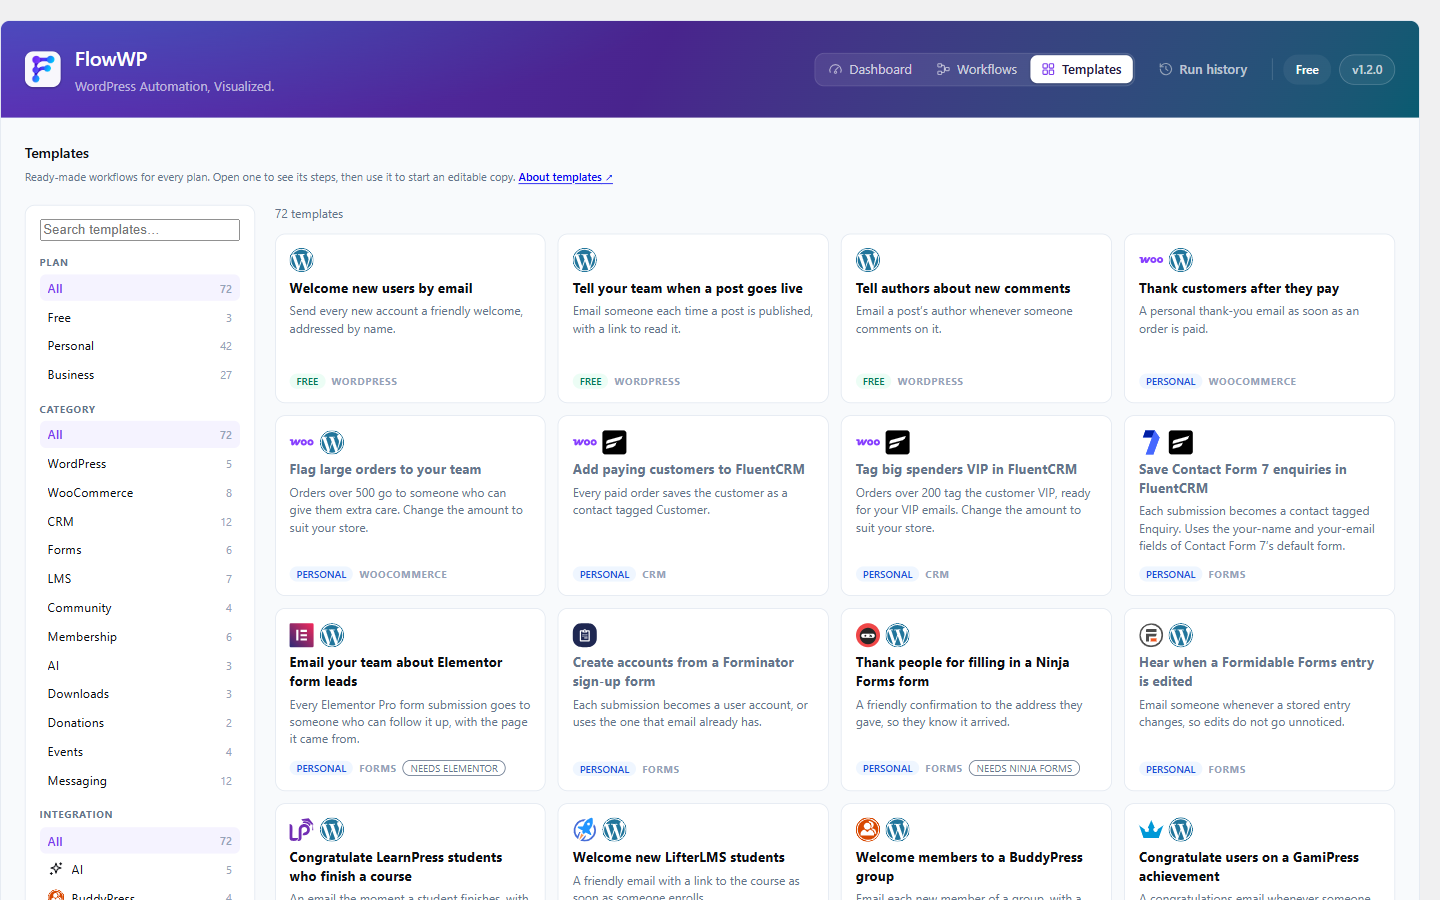The height and width of the screenshot is (900, 1440).
Task: Click LifterLMS rocket icon on Welcome students card
Action: tap(585, 829)
